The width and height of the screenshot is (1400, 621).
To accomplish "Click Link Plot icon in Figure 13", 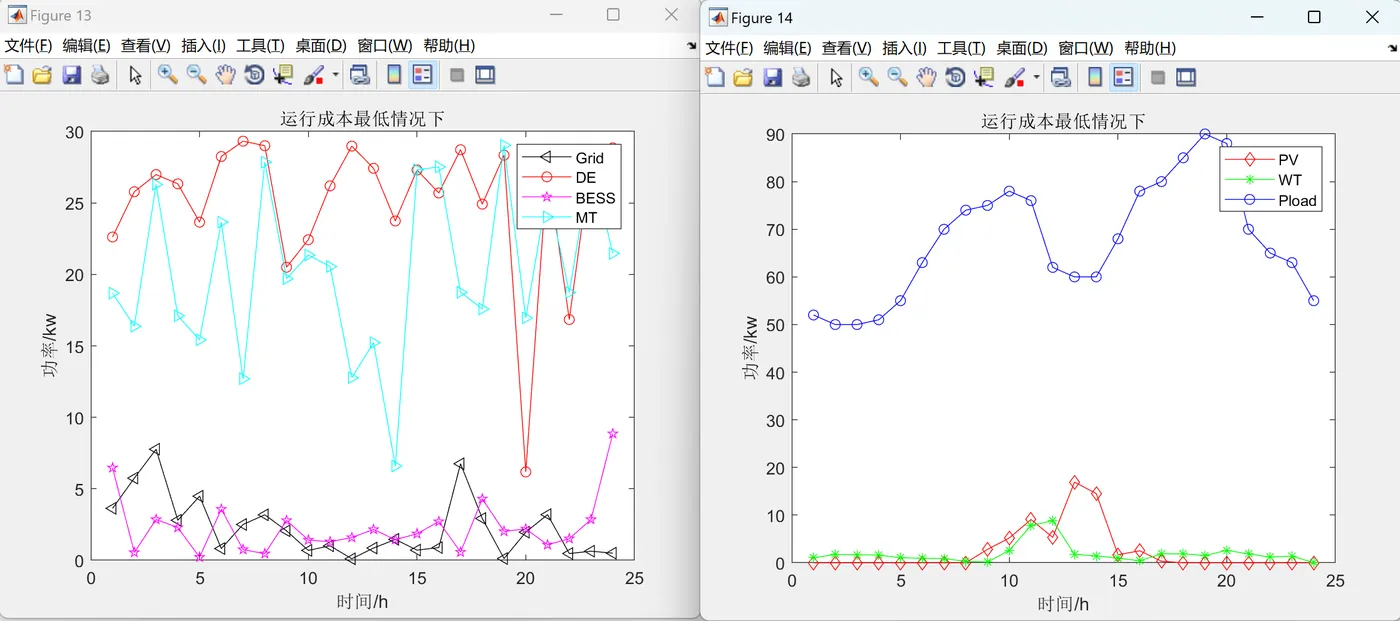I will 360,75.
